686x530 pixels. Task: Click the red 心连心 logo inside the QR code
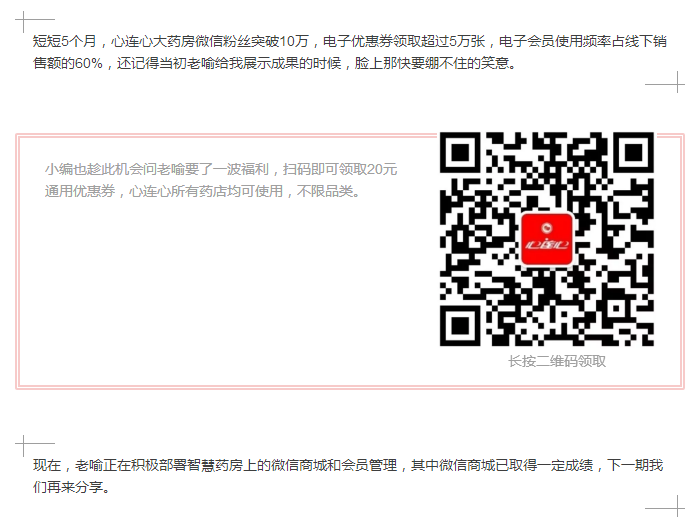[x=547, y=239]
